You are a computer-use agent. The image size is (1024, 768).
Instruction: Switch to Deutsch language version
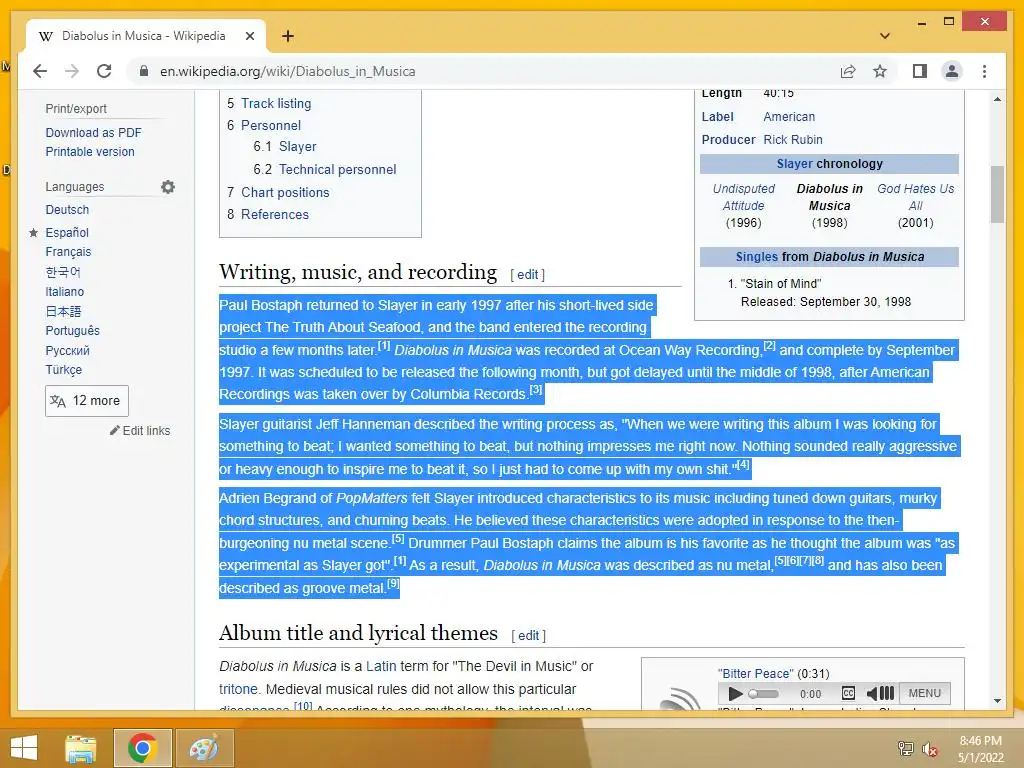point(67,210)
